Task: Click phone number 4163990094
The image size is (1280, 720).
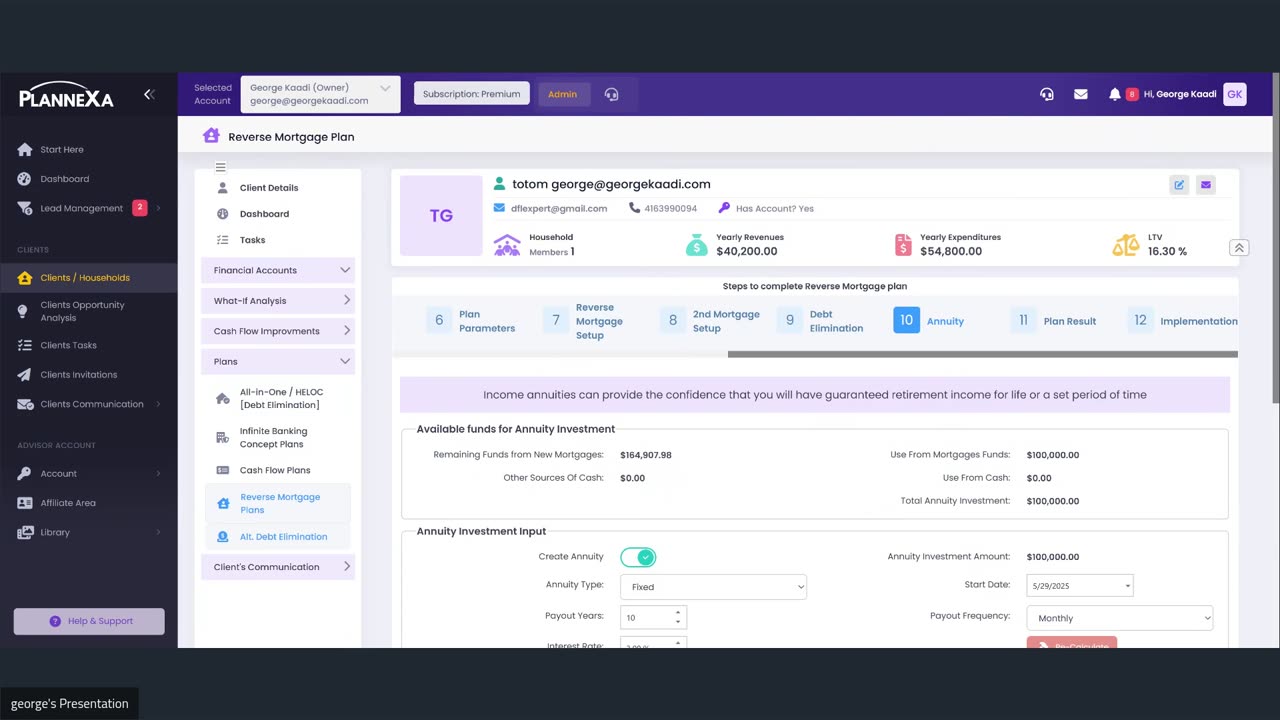Action: [x=671, y=208]
